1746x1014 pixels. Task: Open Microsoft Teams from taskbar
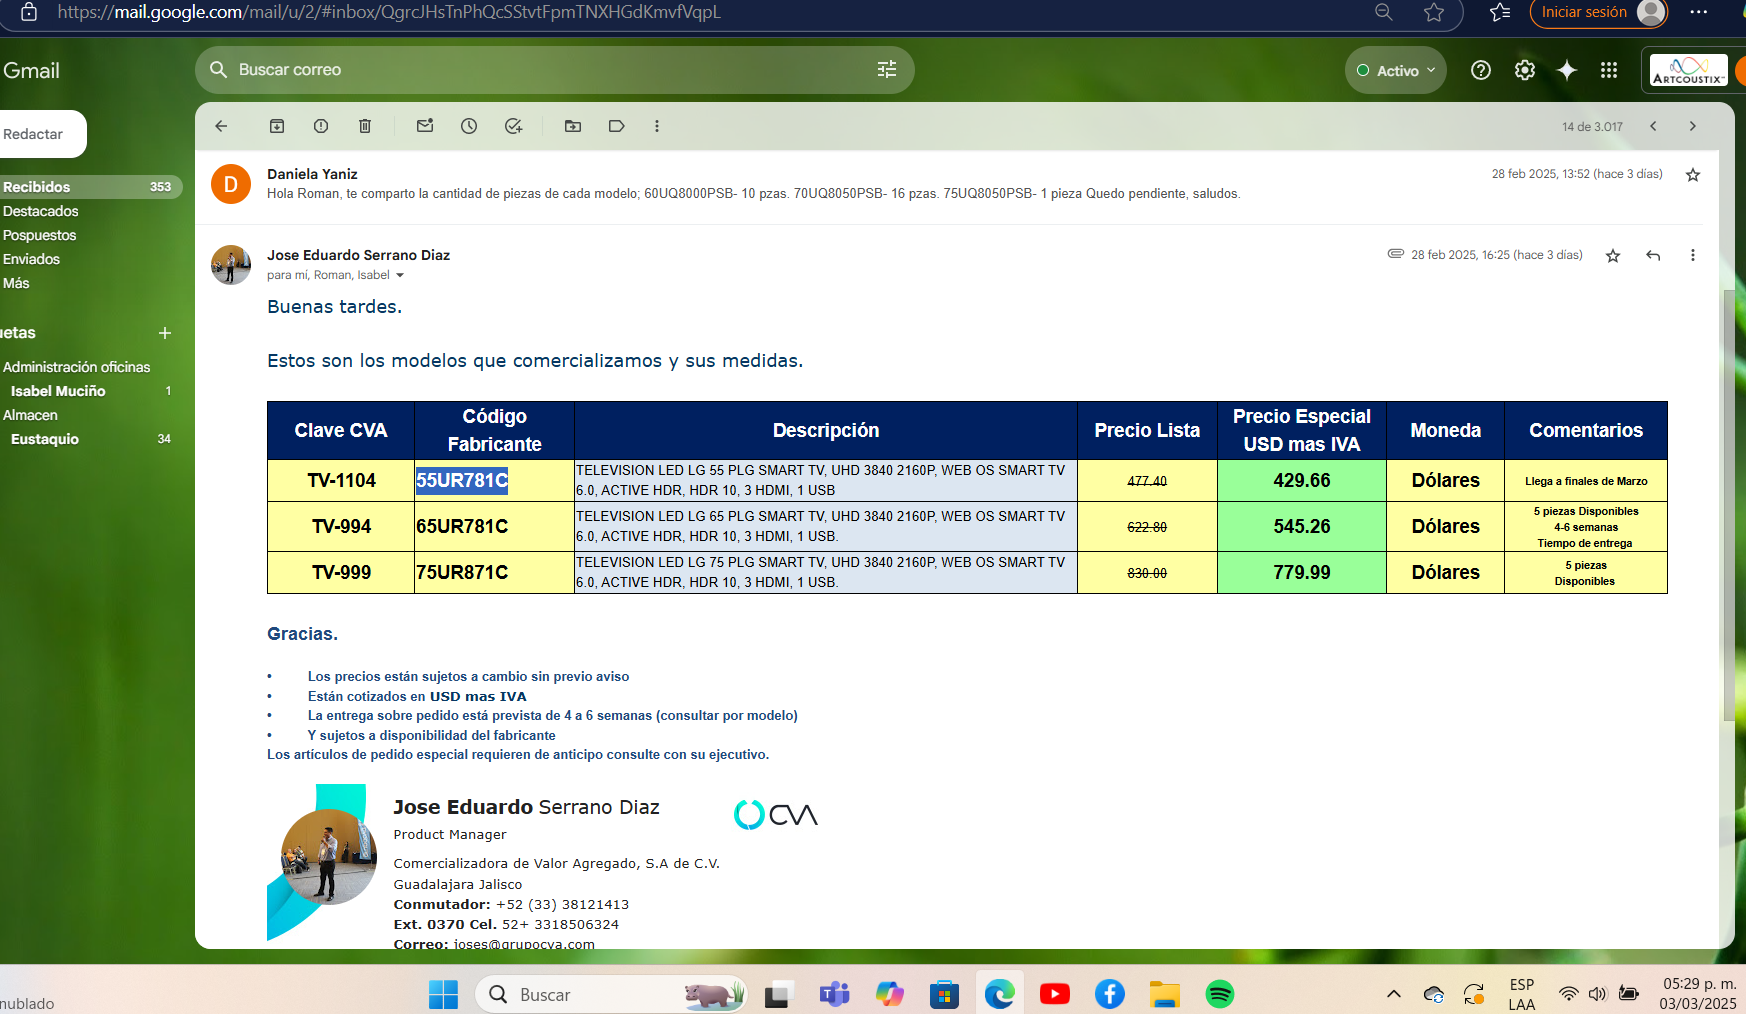834,994
